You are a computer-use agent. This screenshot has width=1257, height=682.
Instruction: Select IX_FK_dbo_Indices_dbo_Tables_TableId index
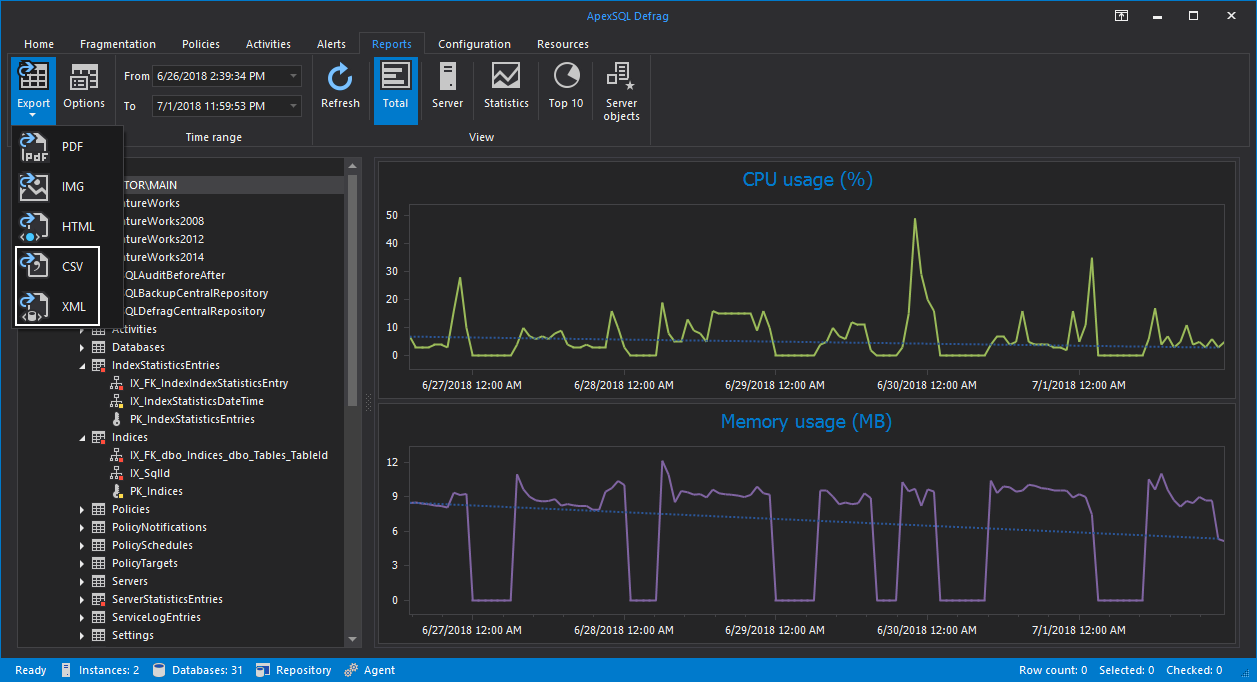pyautogui.click(x=229, y=455)
